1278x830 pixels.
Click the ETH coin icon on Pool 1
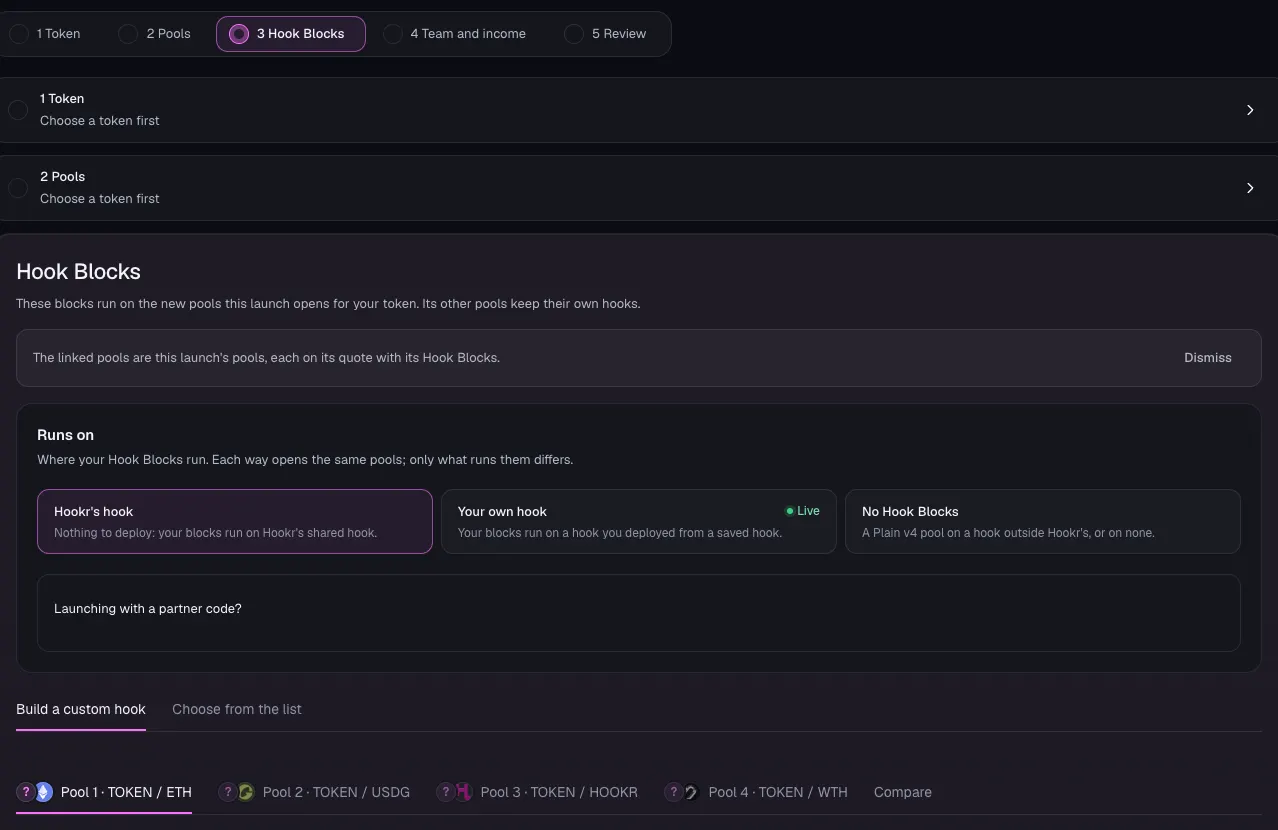(44, 792)
